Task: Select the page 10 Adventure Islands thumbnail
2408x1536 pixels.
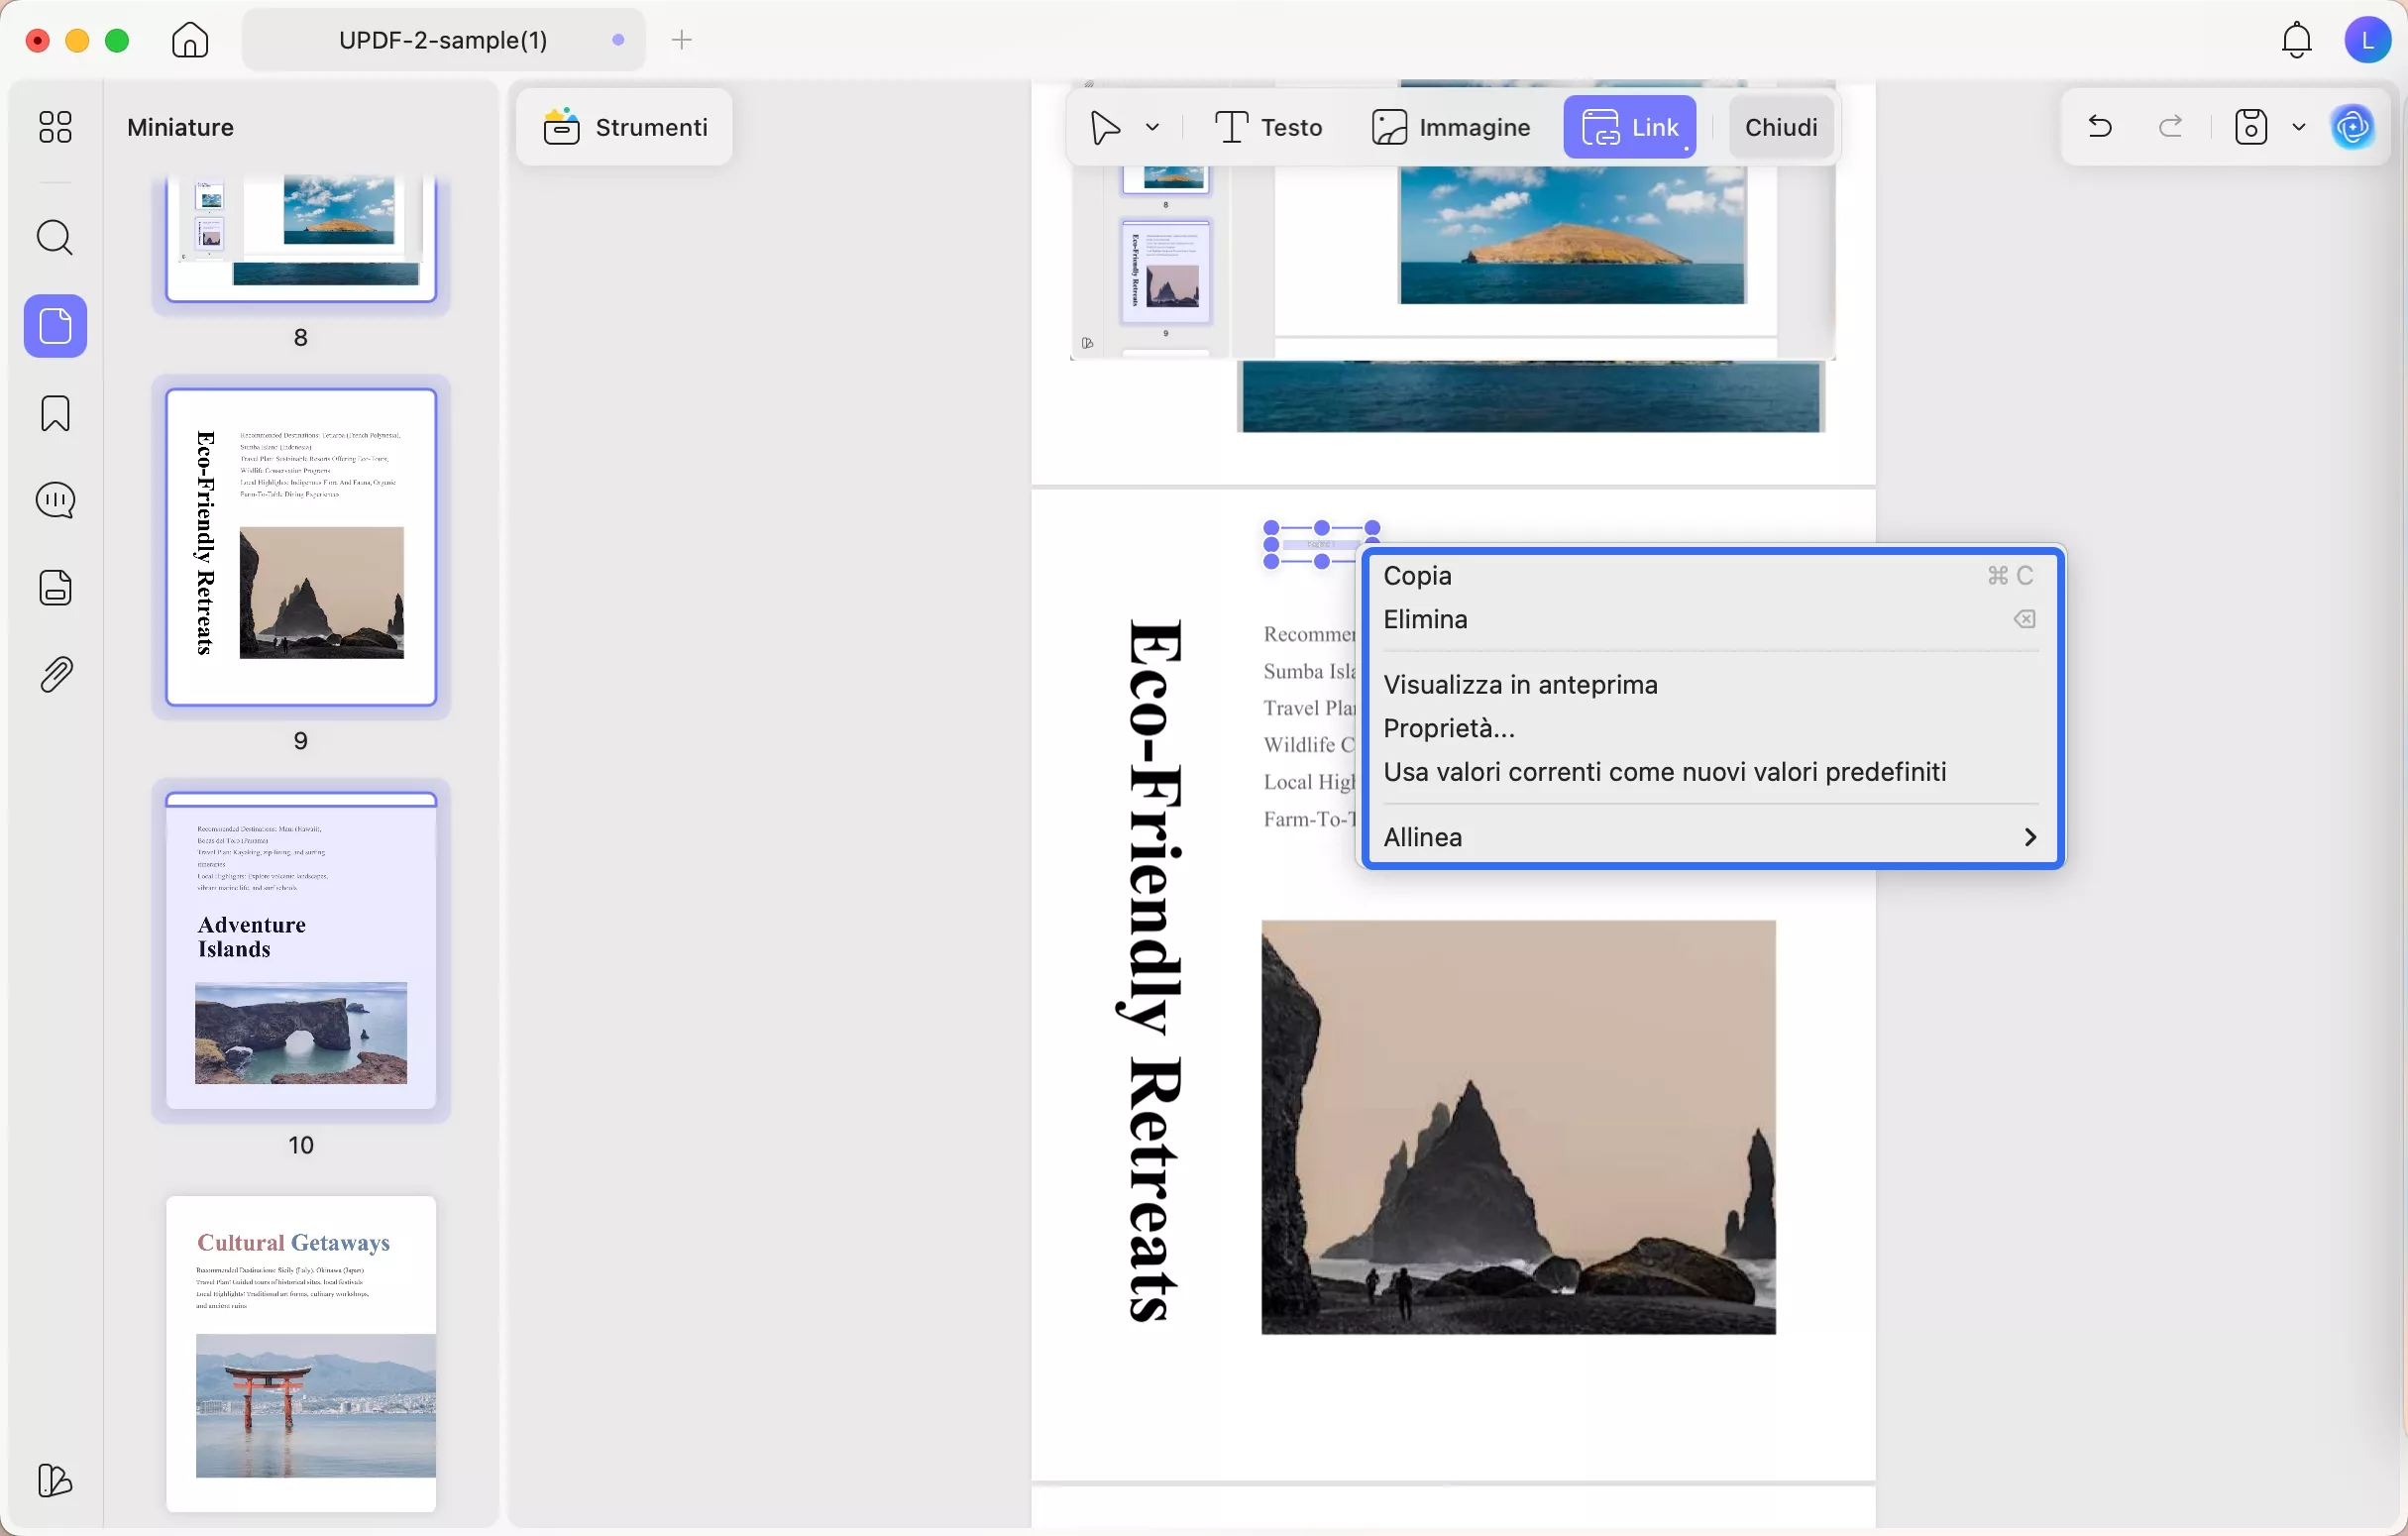Action: [x=301, y=950]
